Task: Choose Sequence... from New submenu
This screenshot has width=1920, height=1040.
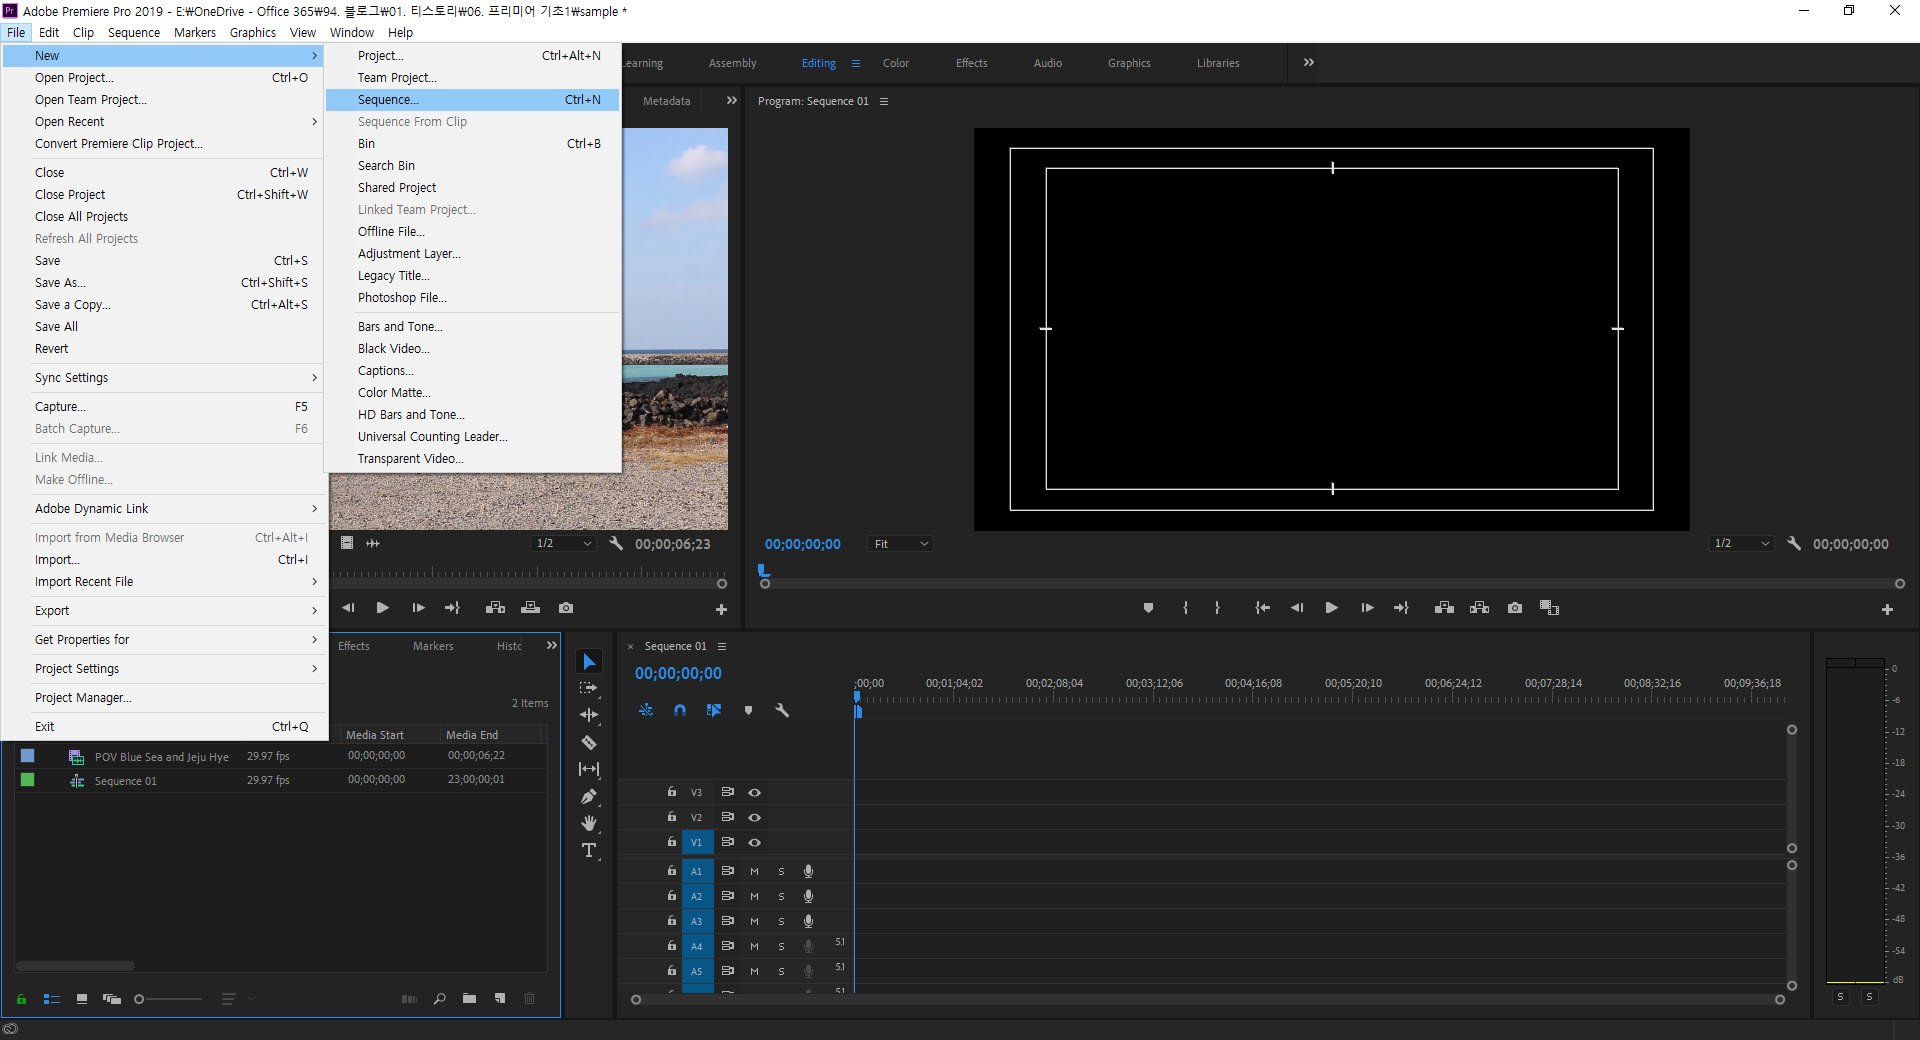Action: 472,100
